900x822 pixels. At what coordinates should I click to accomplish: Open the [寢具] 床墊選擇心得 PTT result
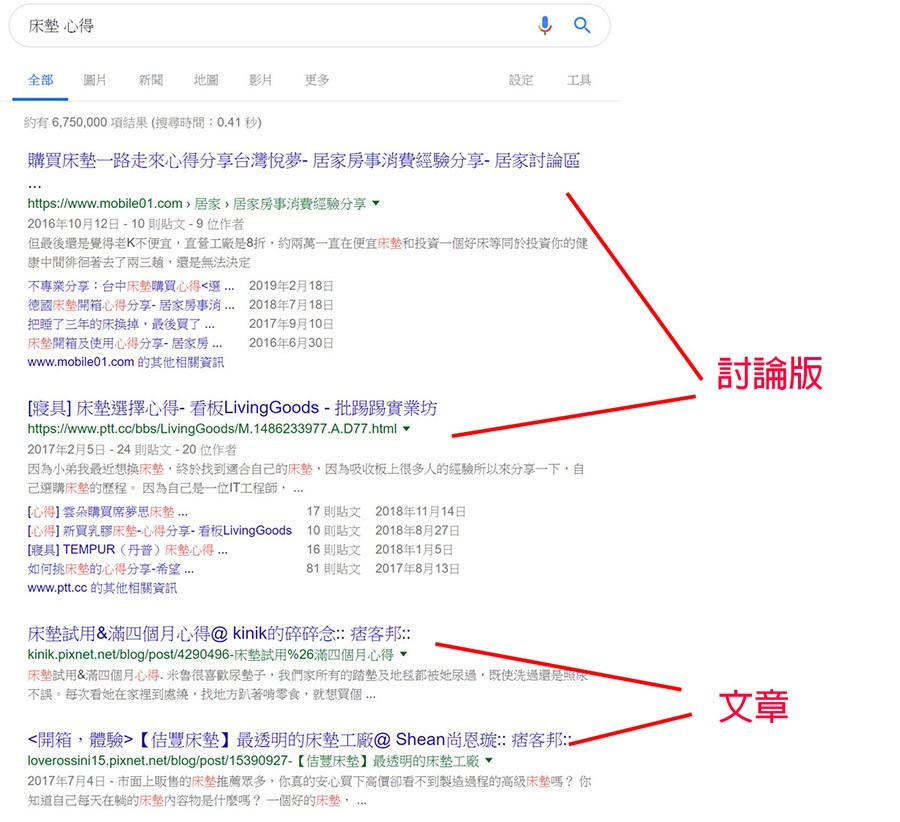tap(232, 408)
